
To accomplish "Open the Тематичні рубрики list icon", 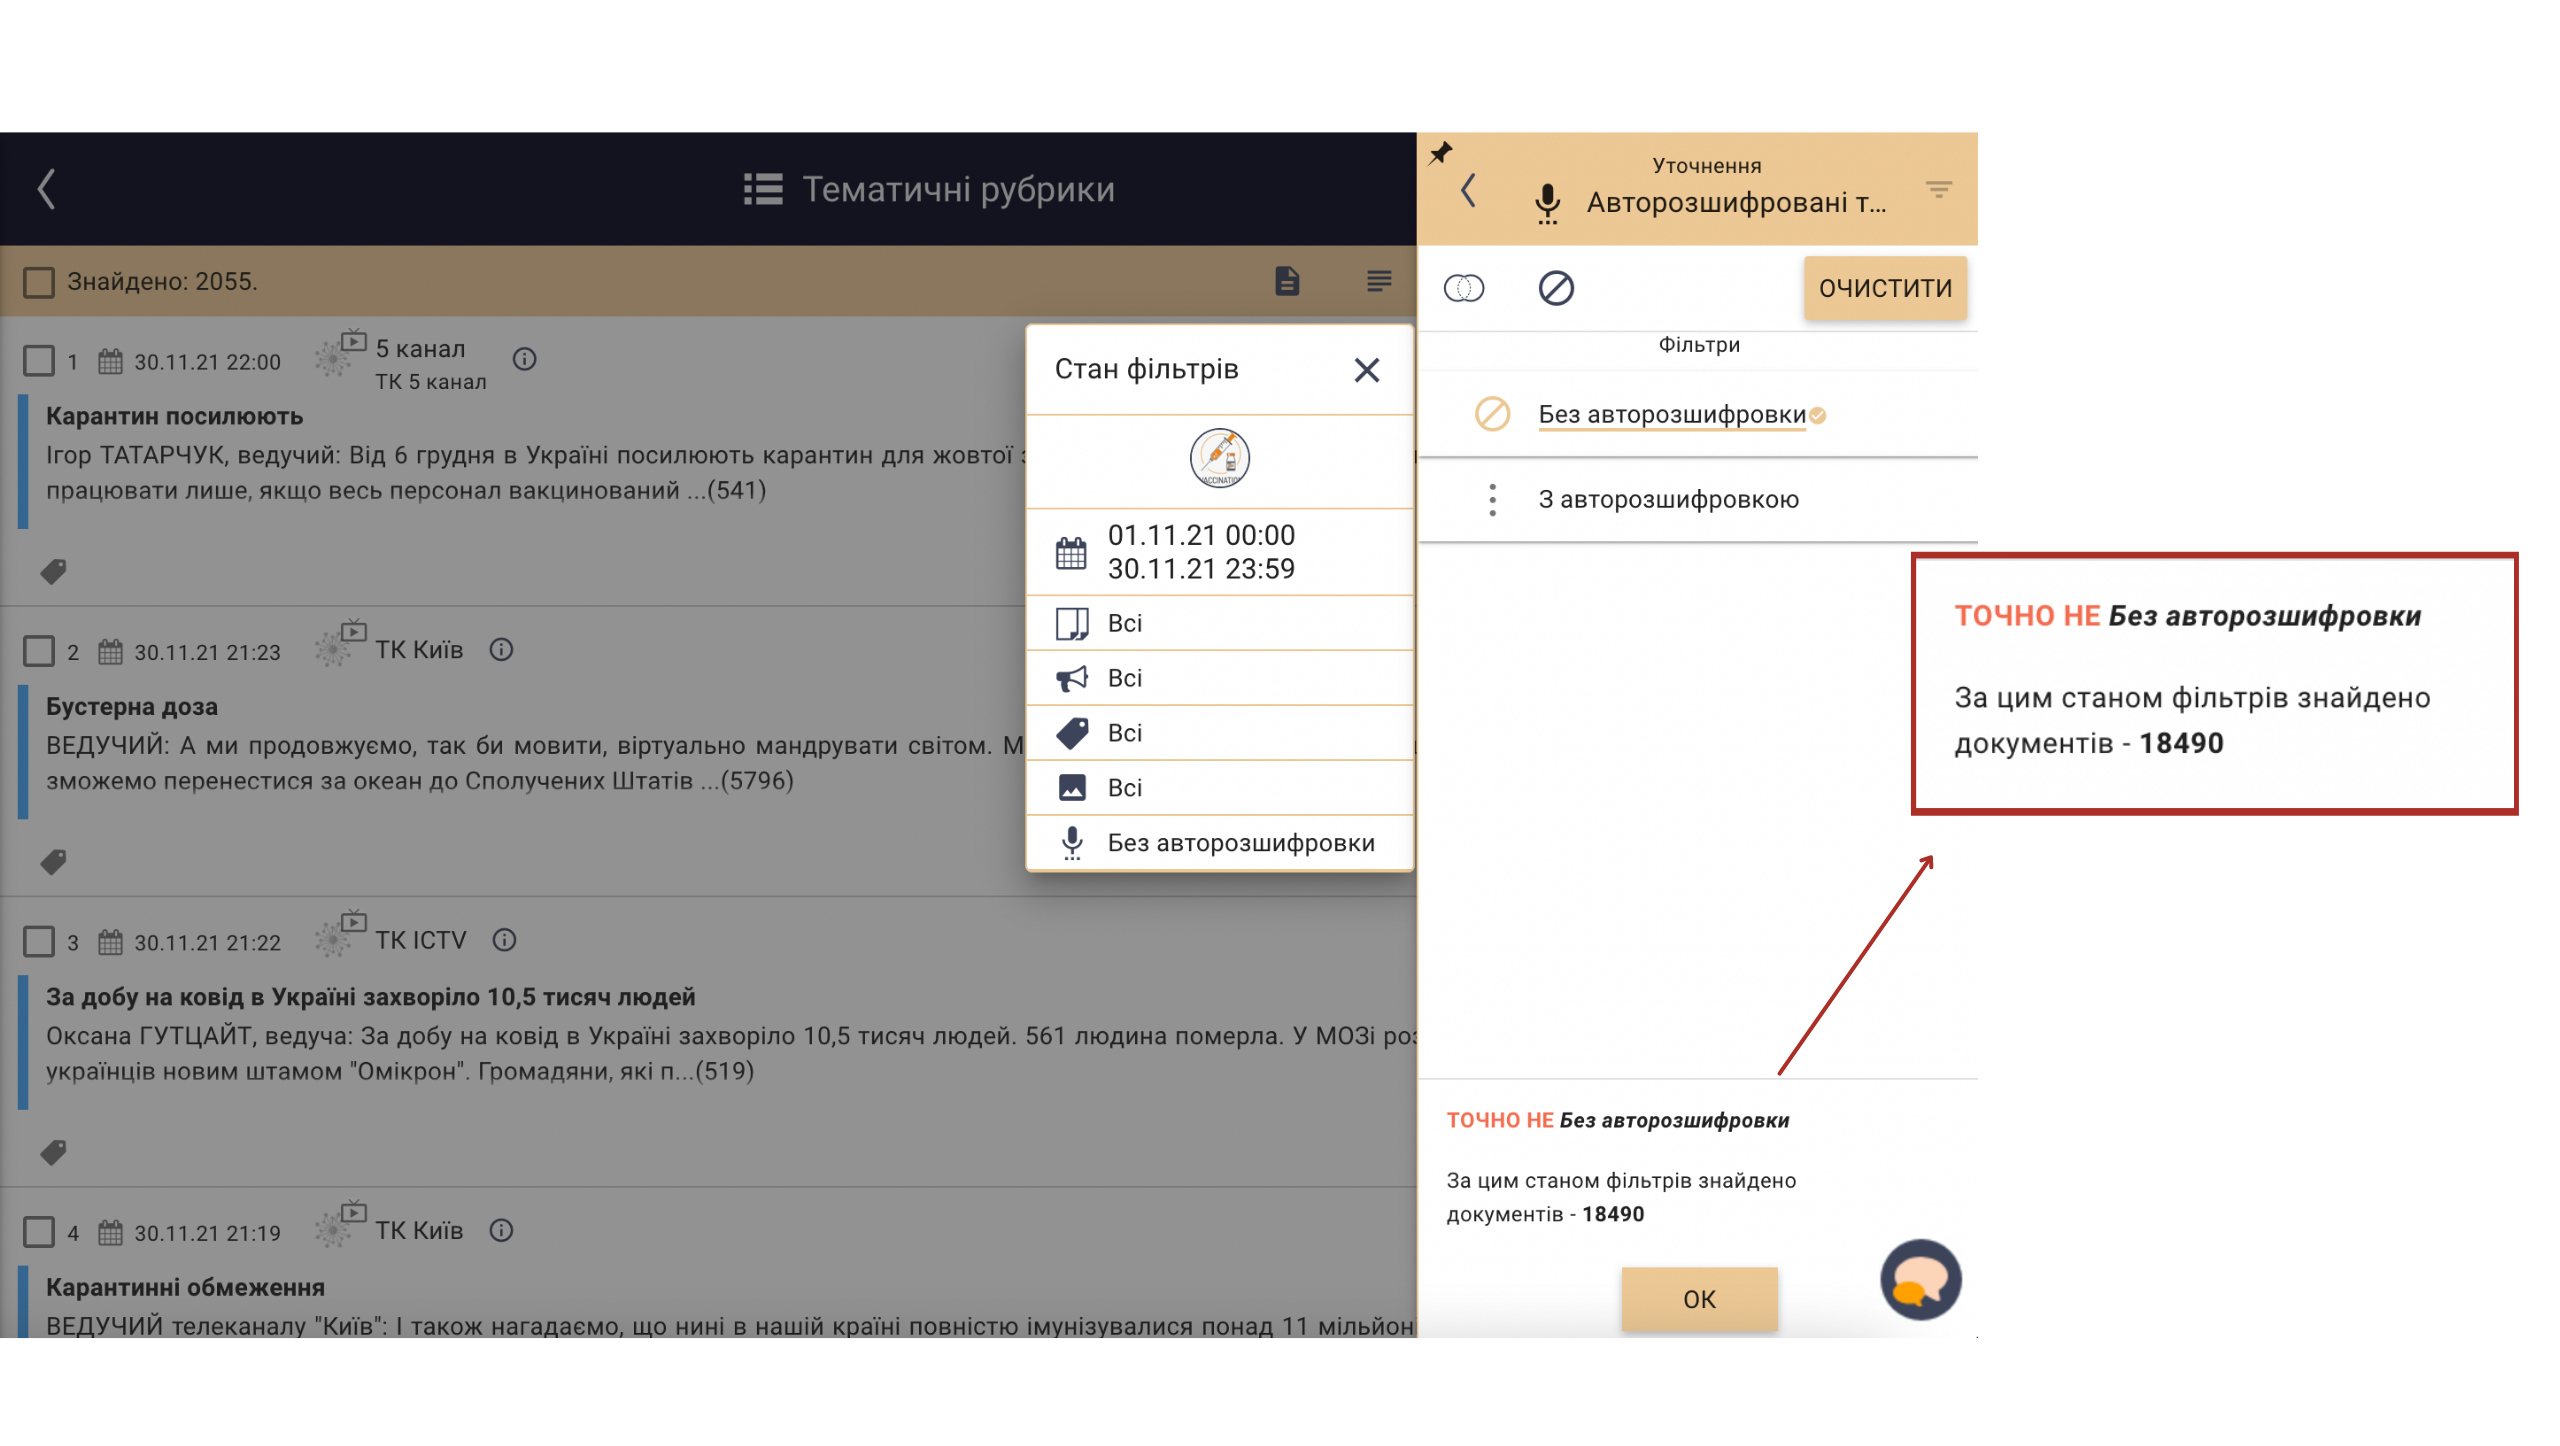I will tap(763, 189).
